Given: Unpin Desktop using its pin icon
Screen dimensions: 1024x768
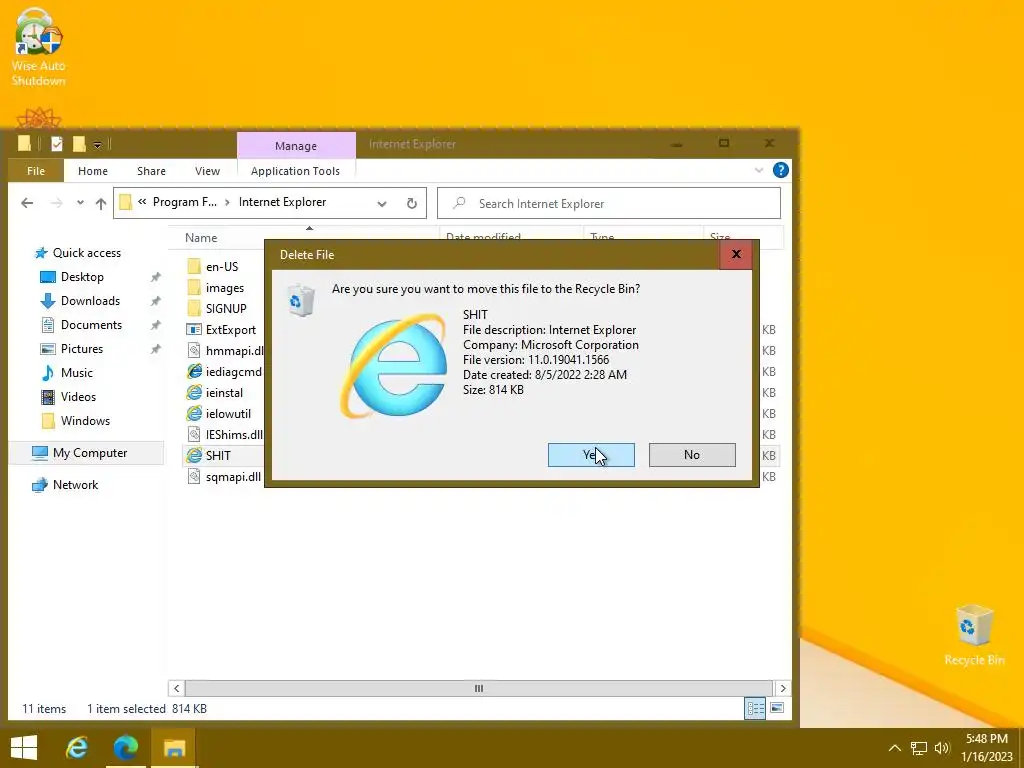Looking at the screenshot, I should point(155,278).
